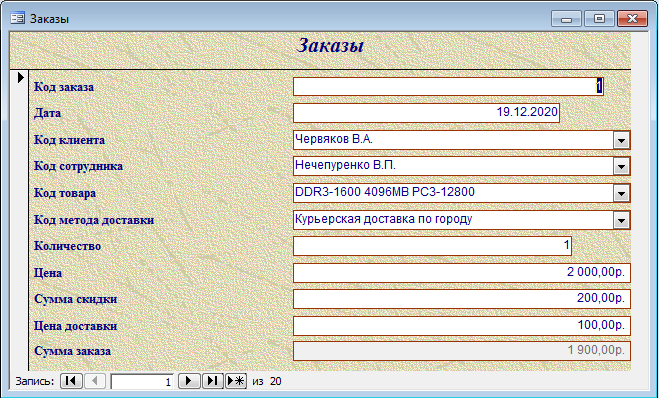Click the grayed-out previous record arrow
659x398 pixels.
[95, 381]
